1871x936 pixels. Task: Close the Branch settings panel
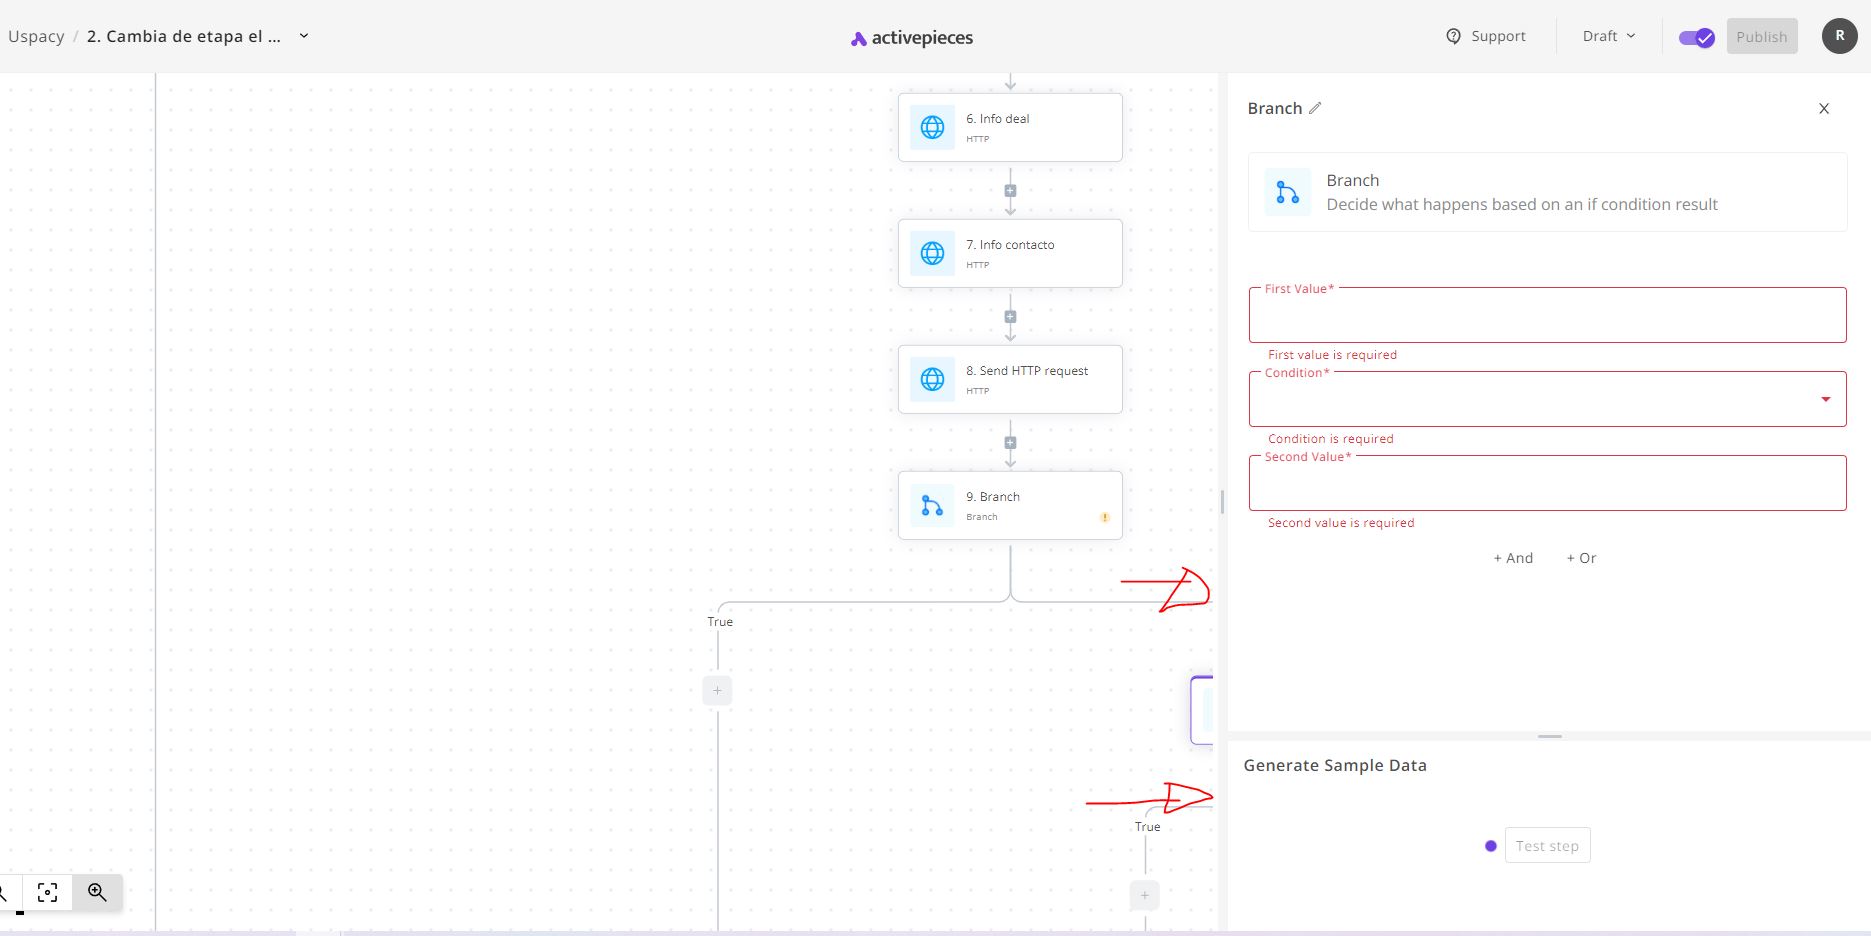pos(1824,109)
